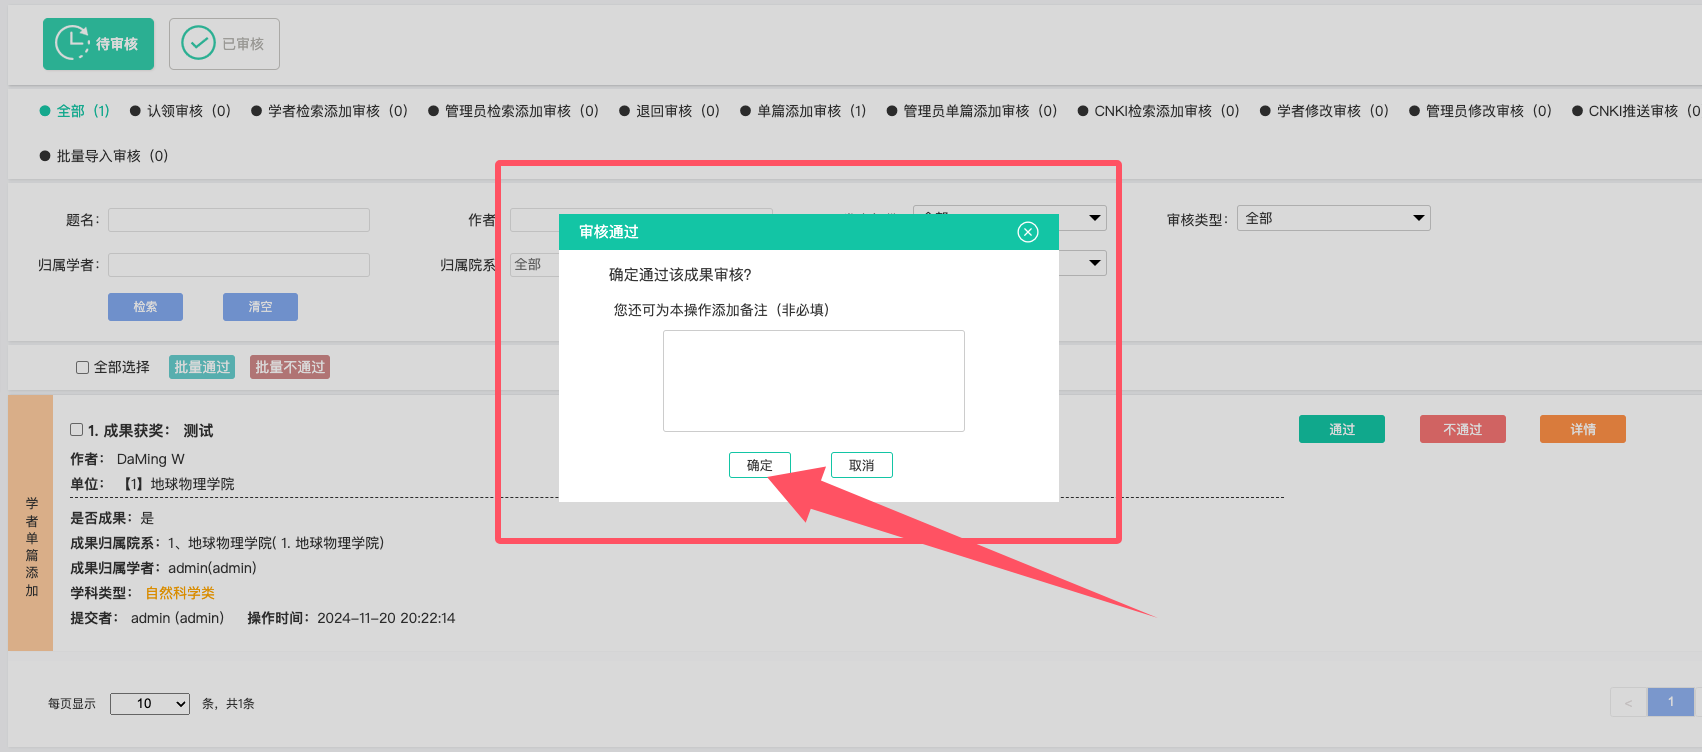Select 学者检索添加审核 (0) filter
1702x752 pixels.
point(329,111)
